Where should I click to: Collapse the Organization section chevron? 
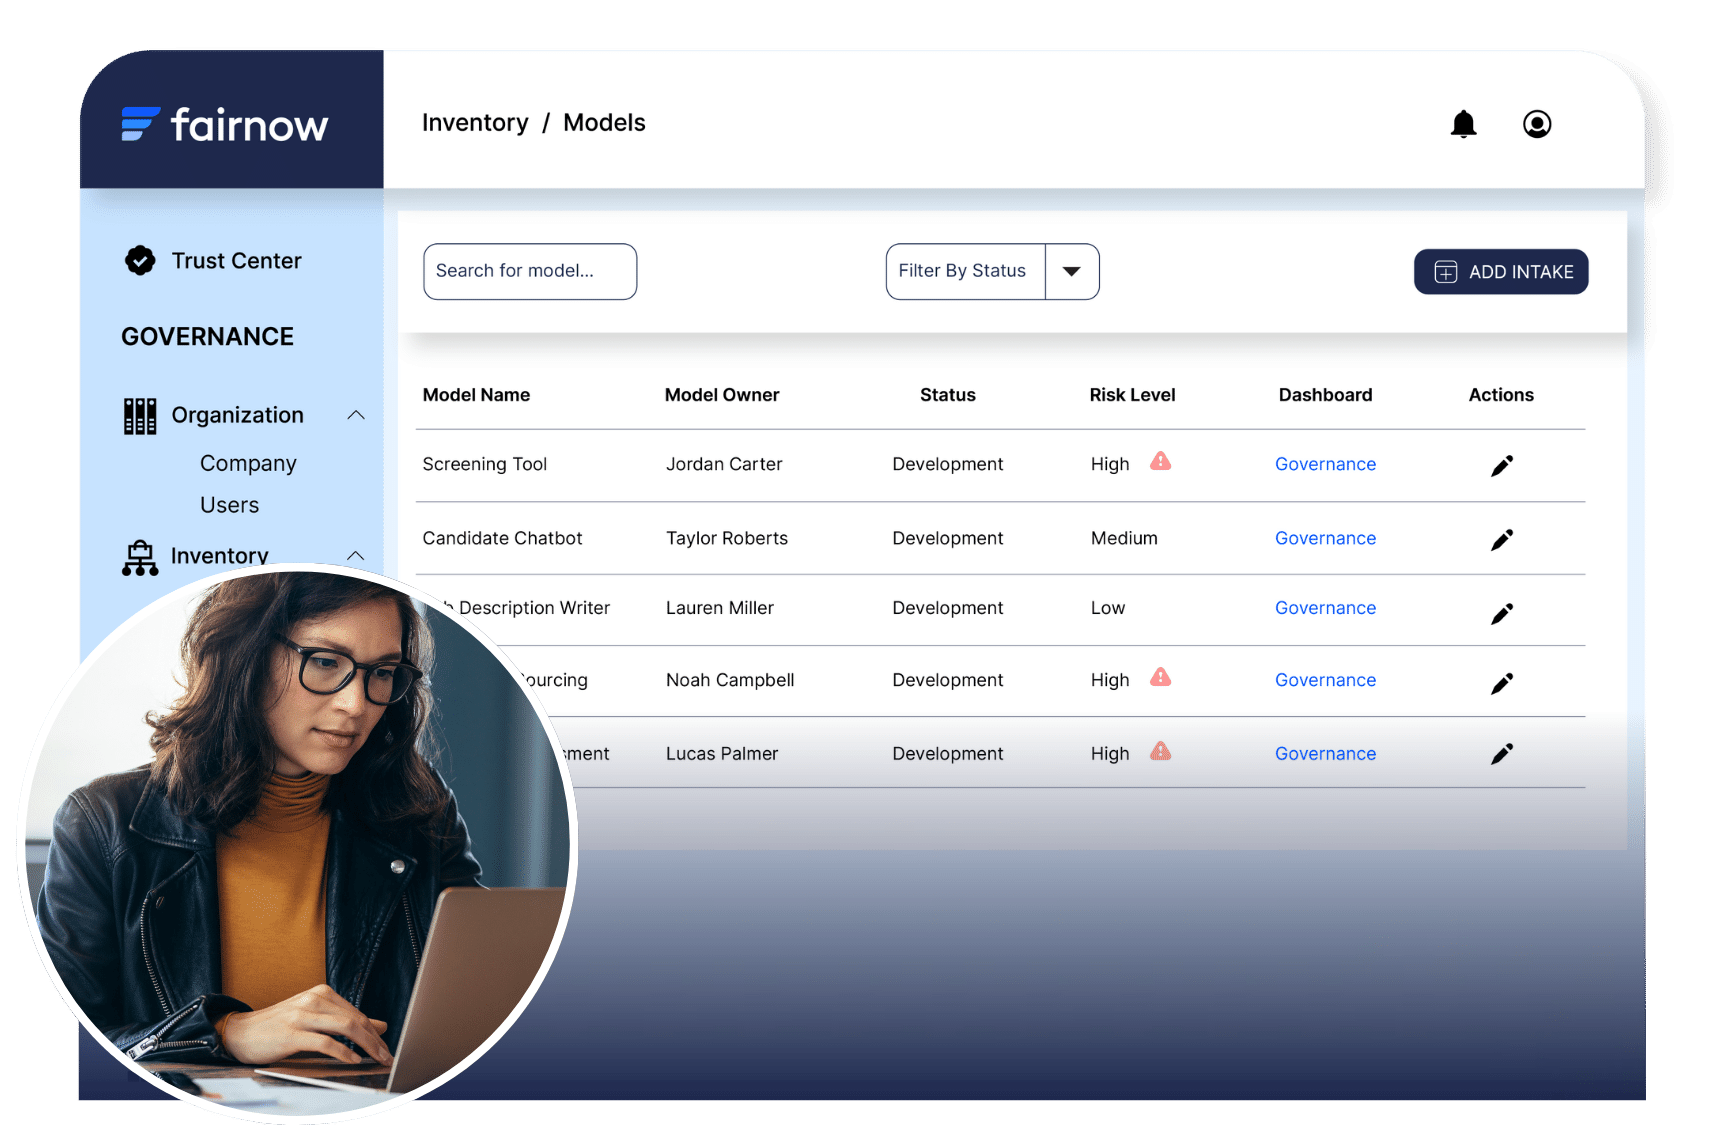[355, 415]
